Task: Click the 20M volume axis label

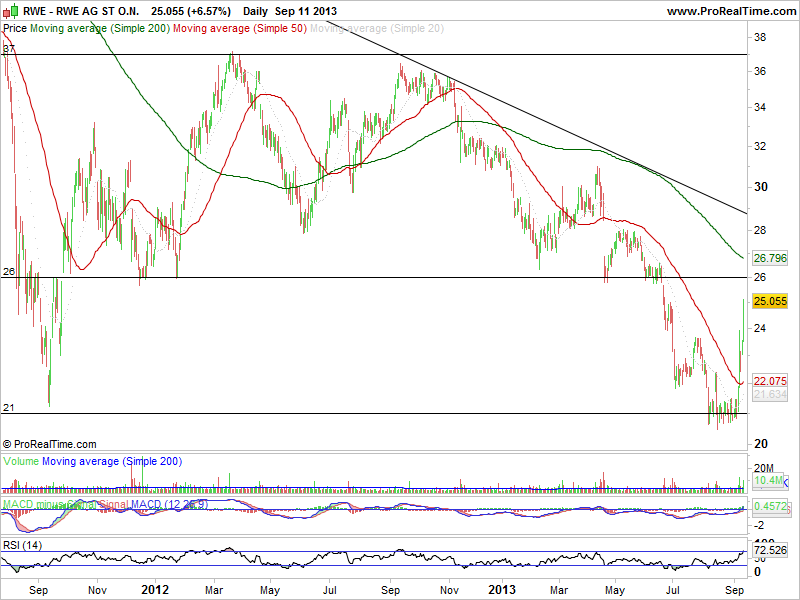Action: [764, 468]
